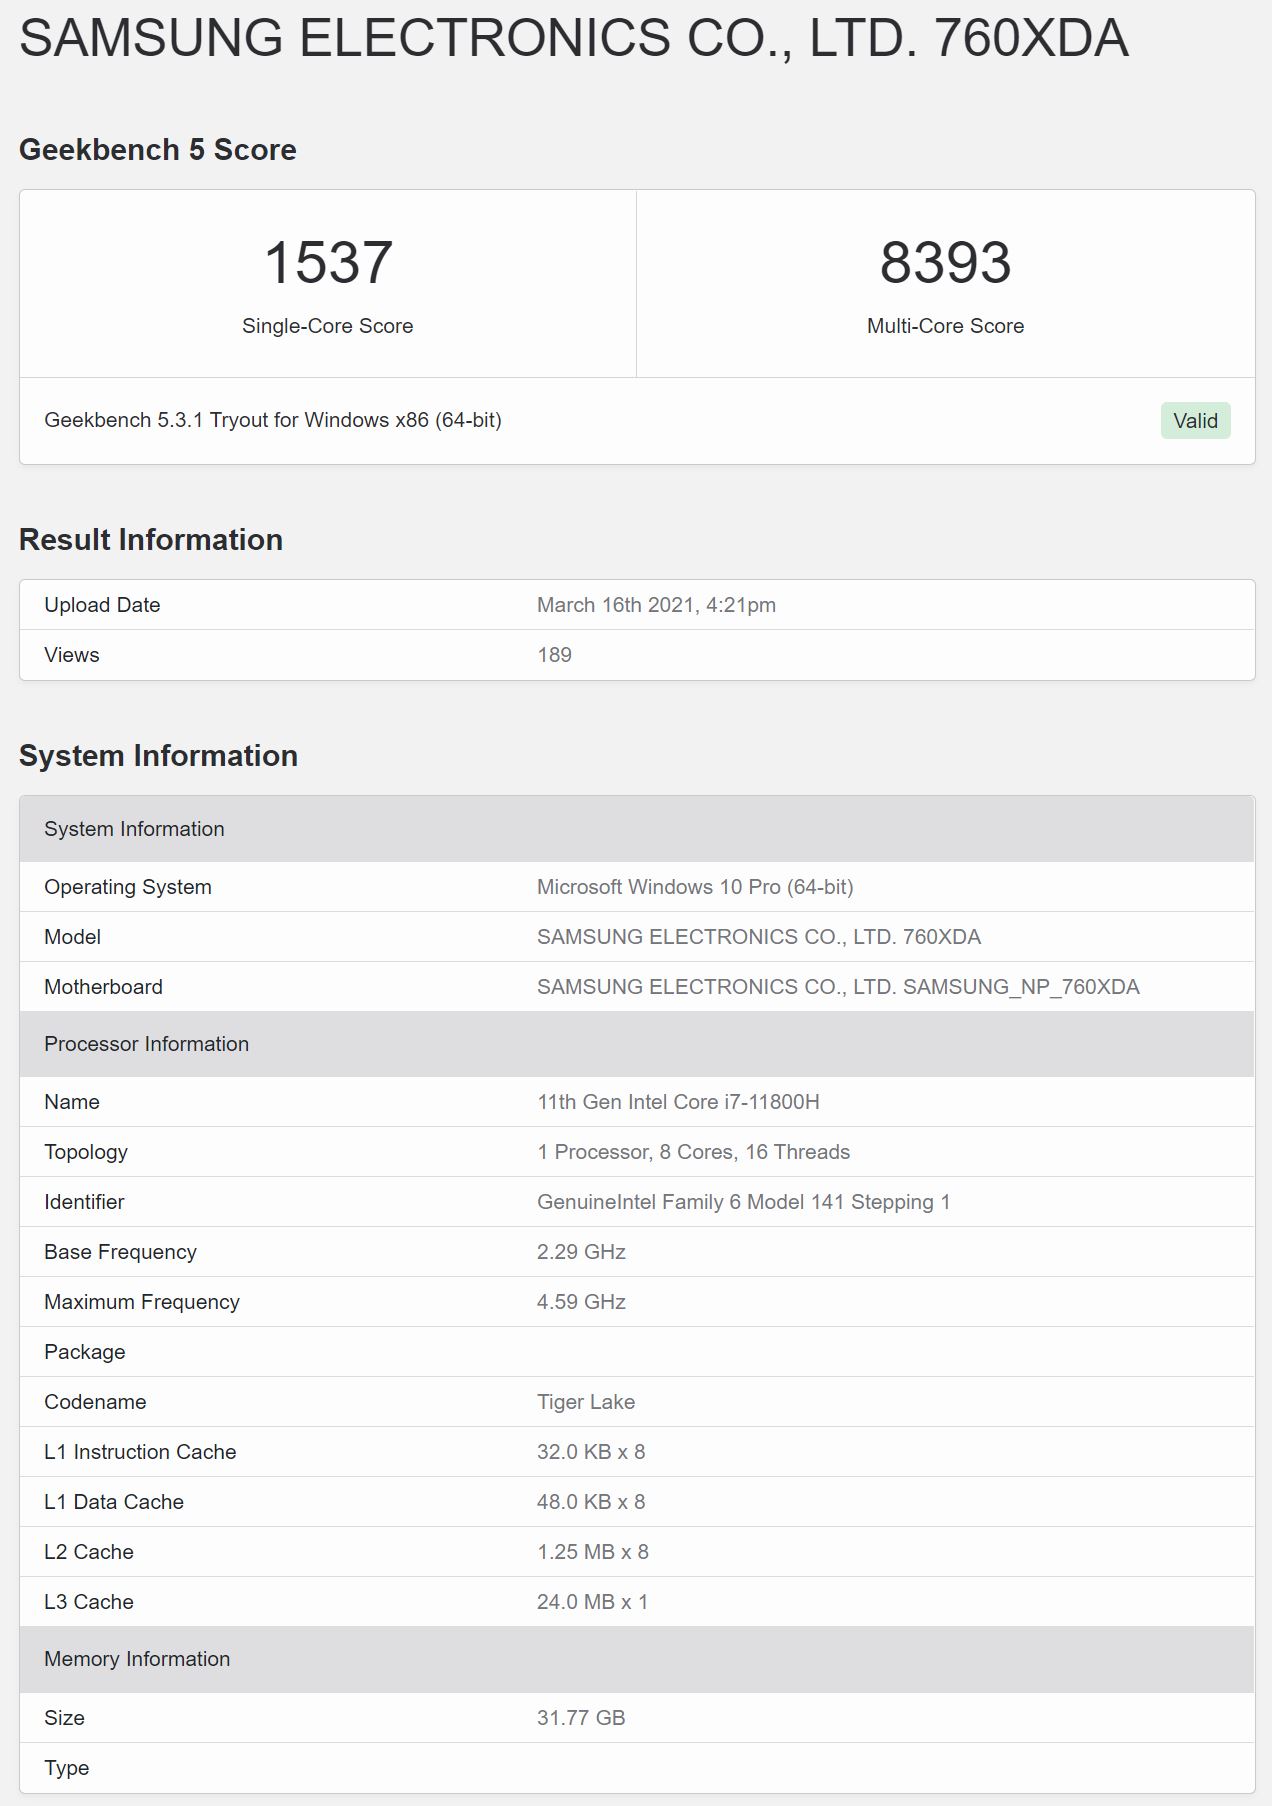Select the single-core score 1537
The height and width of the screenshot is (1806, 1272).
click(328, 263)
